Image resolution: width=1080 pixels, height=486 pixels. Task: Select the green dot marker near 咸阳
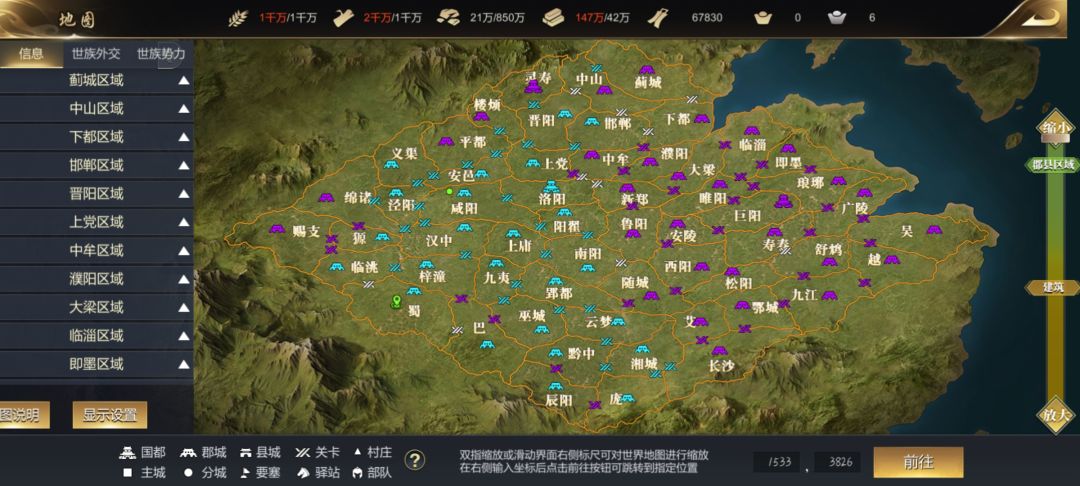pyautogui.click(x=449, y=191)
